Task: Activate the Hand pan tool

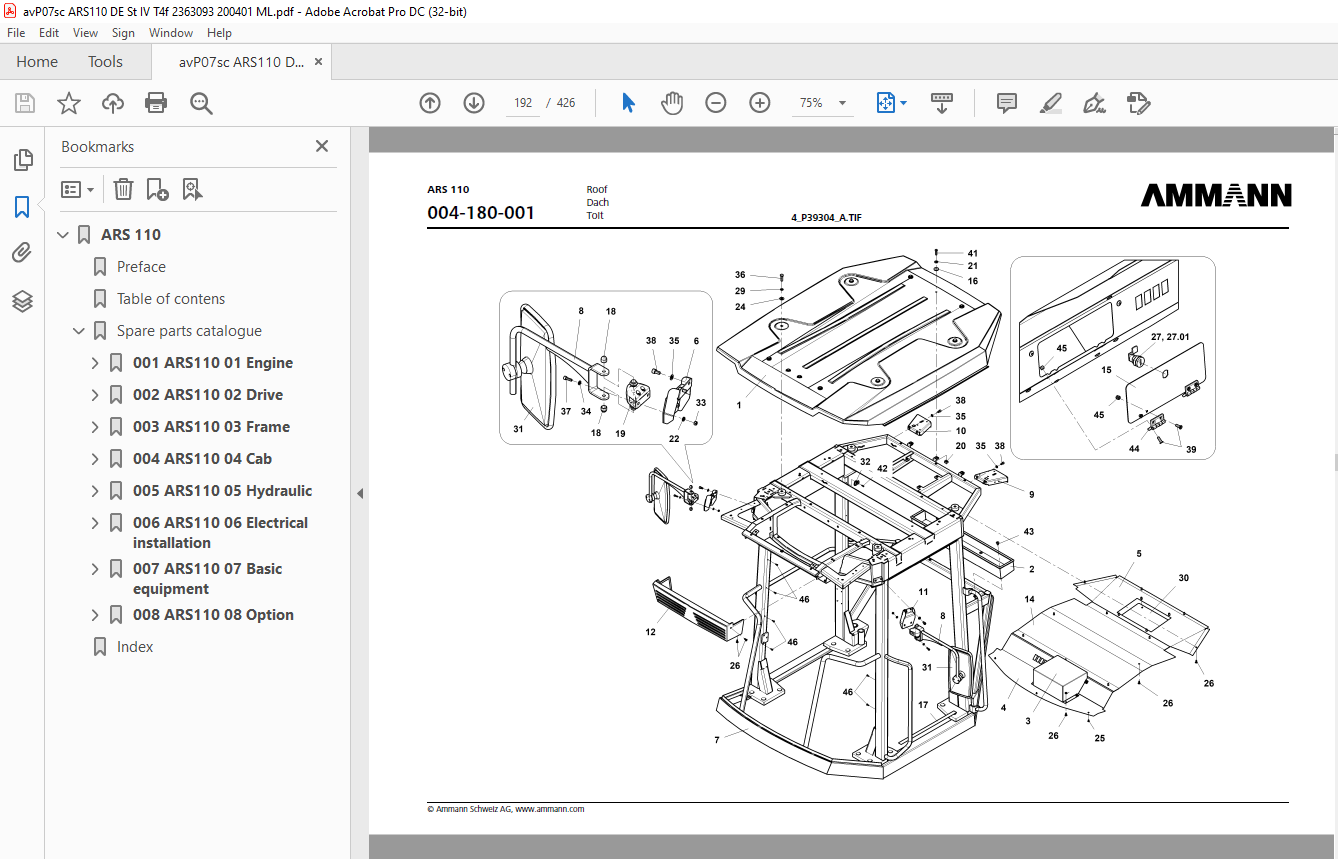Action: (x=672, y=103)
